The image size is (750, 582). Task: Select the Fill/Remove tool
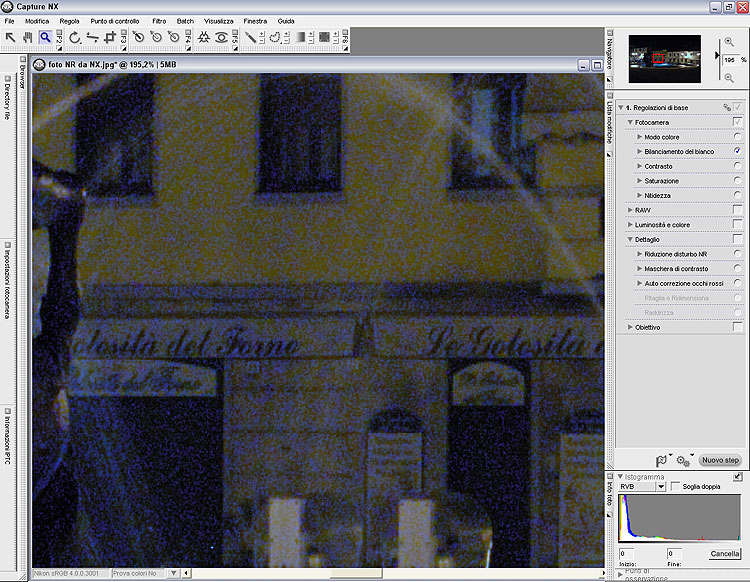324,37
